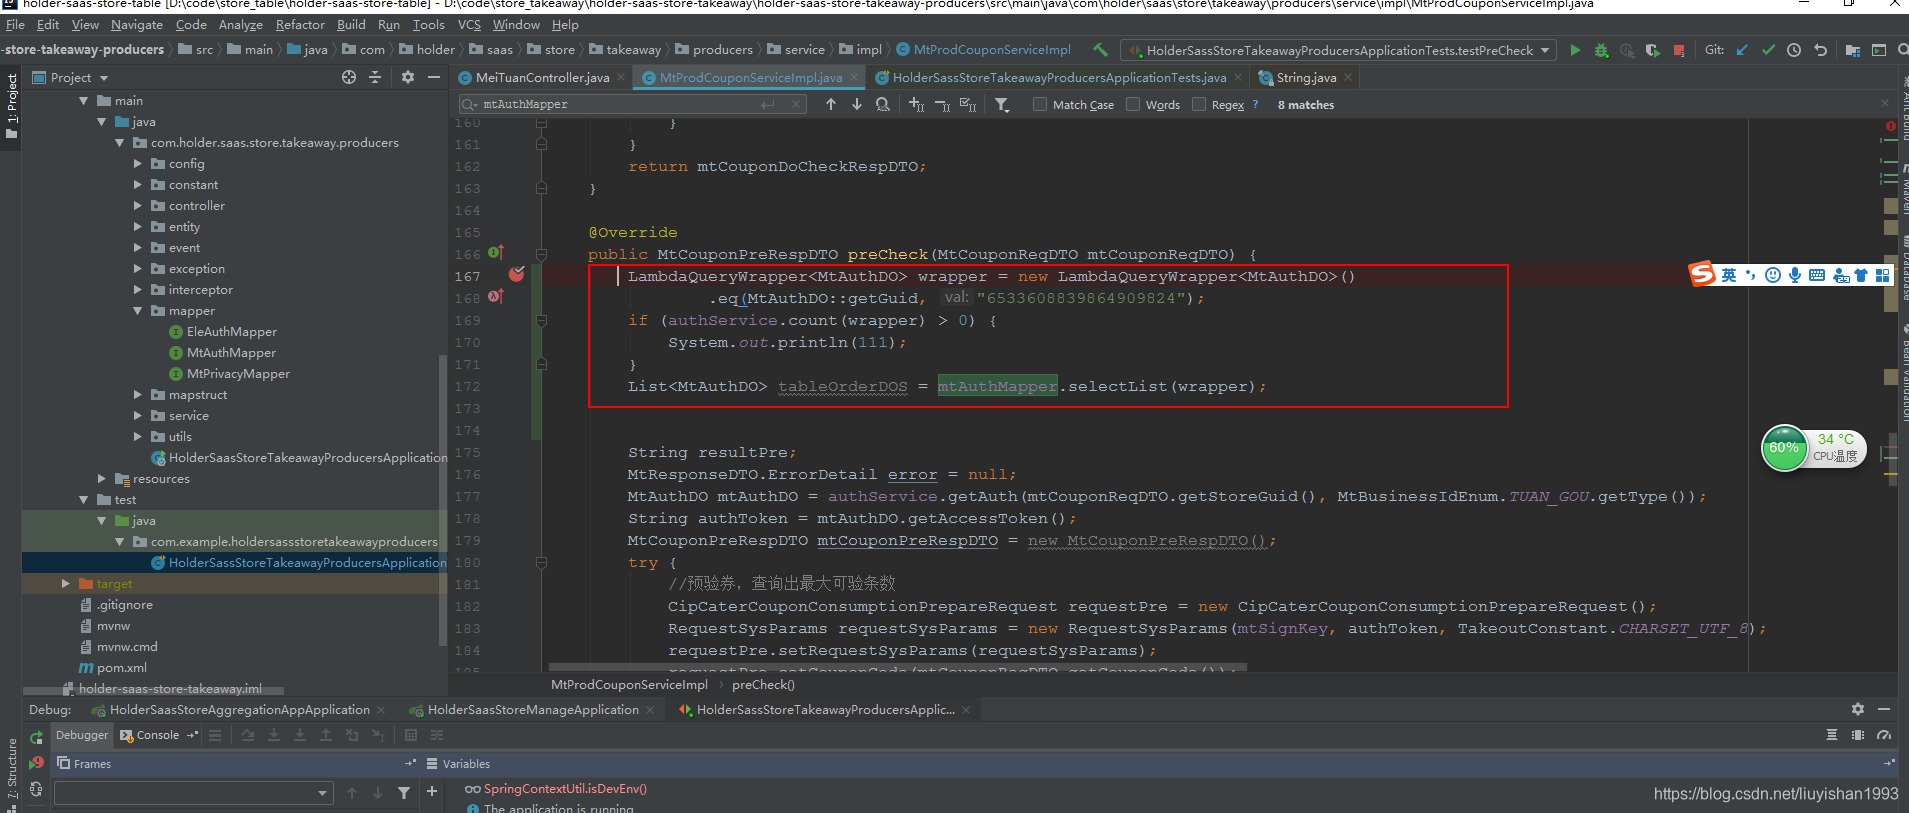
Task: Enable the Match Case checkbox
Action: click(1040, 104)
